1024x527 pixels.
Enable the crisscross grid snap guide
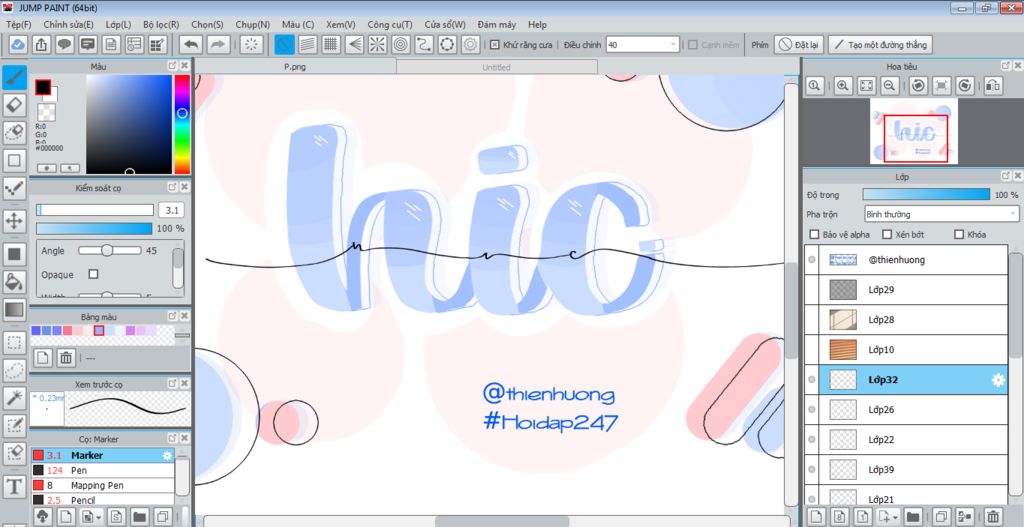pyautogui.click(x=331, y=44)
